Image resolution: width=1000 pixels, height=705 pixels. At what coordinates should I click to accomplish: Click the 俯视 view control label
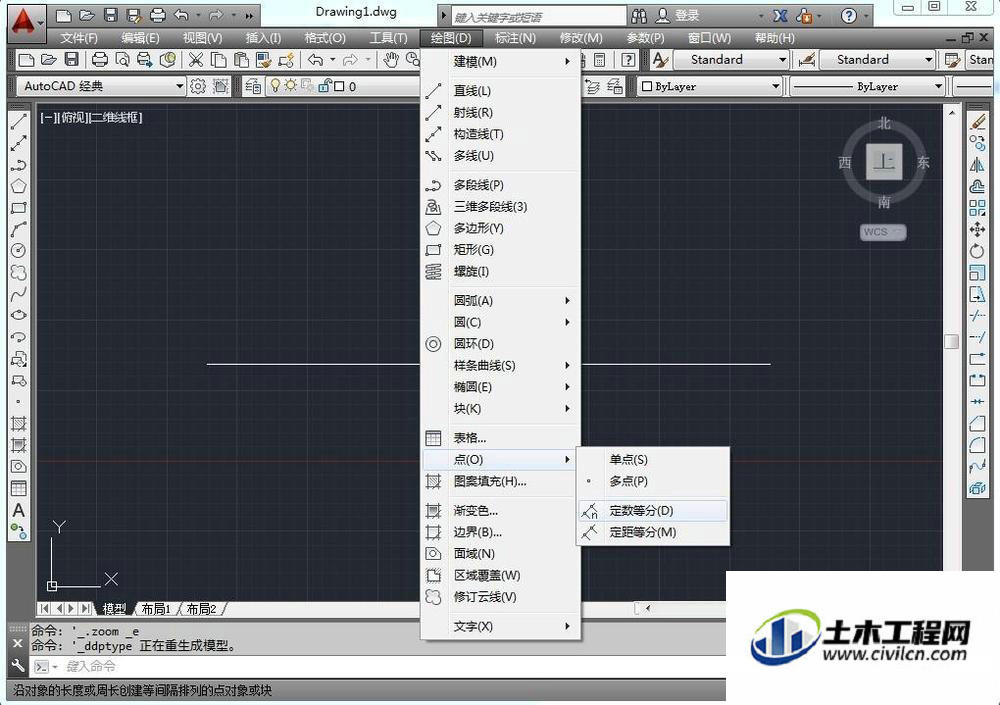73,117
